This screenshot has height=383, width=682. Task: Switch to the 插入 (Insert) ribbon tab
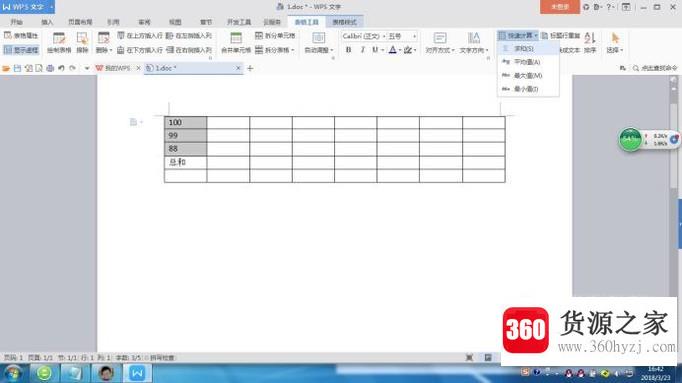[x=47, y=22]
